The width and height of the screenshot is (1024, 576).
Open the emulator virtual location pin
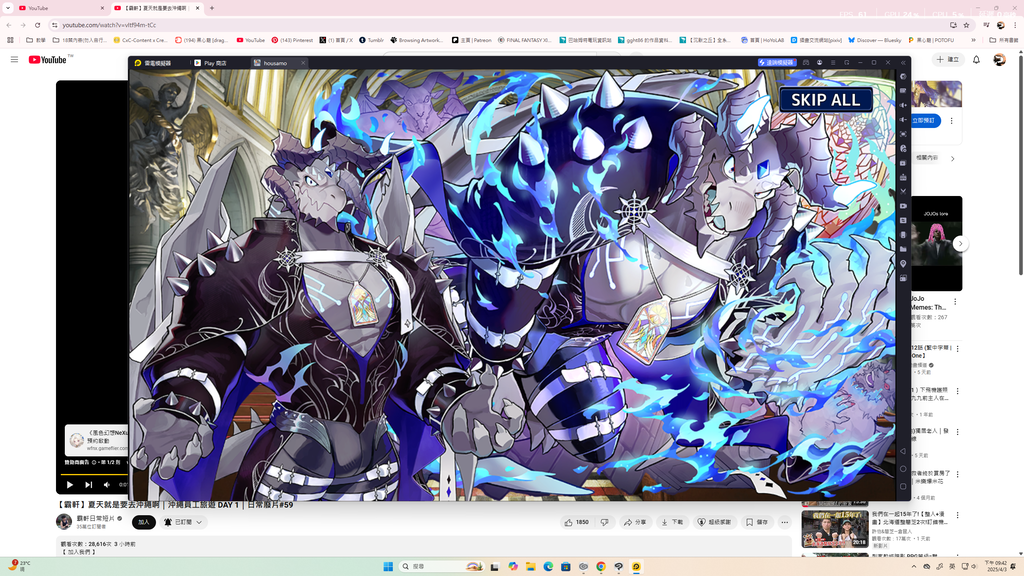[x=903, y=264]
